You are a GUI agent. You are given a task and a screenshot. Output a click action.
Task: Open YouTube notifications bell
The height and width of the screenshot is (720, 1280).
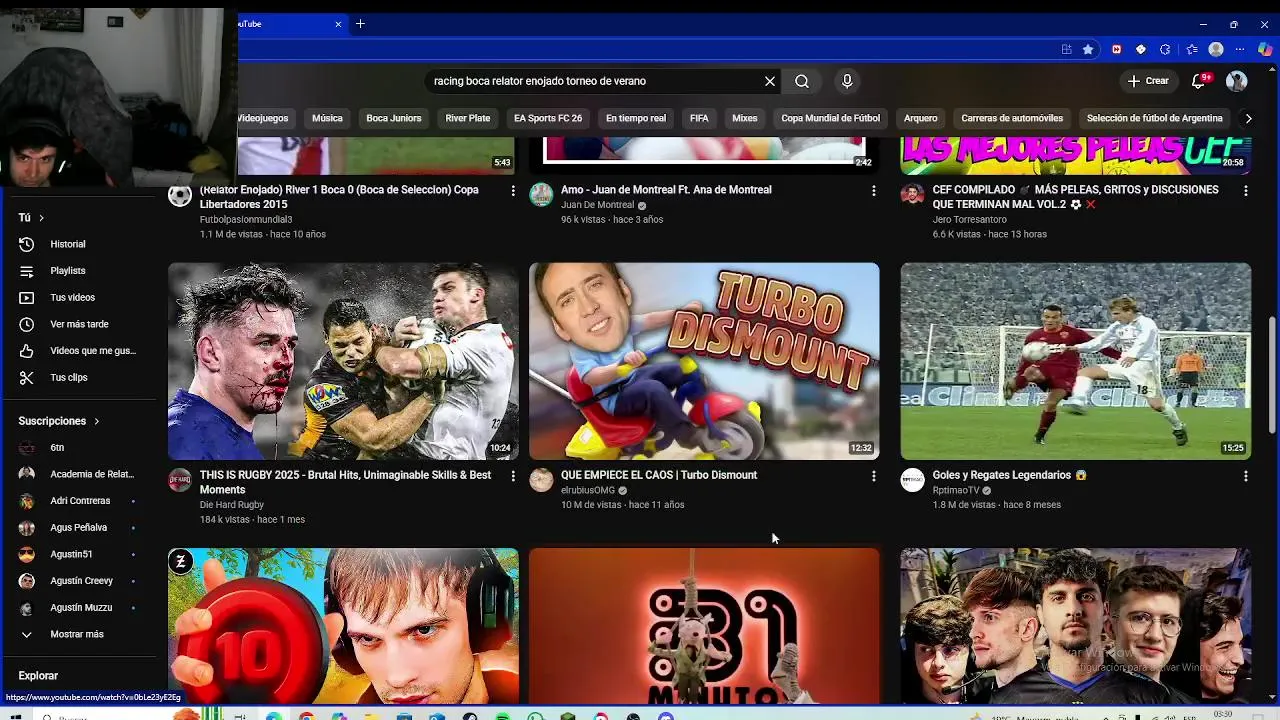1199,81
